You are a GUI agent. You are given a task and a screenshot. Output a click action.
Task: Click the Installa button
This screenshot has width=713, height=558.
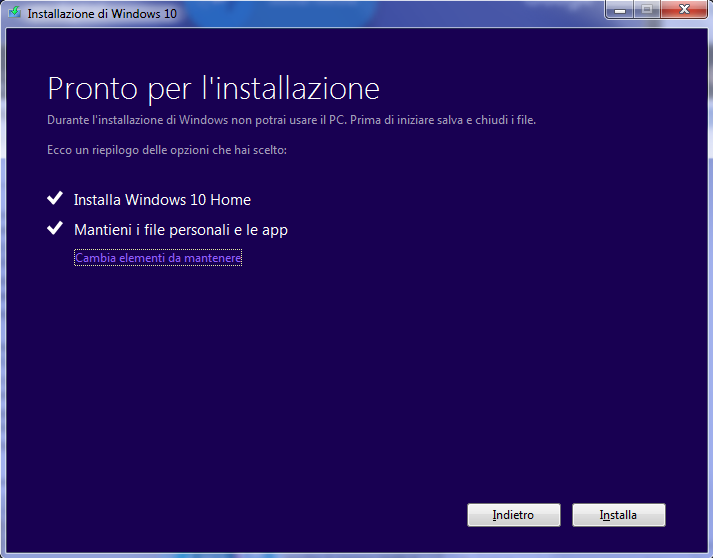618,515
